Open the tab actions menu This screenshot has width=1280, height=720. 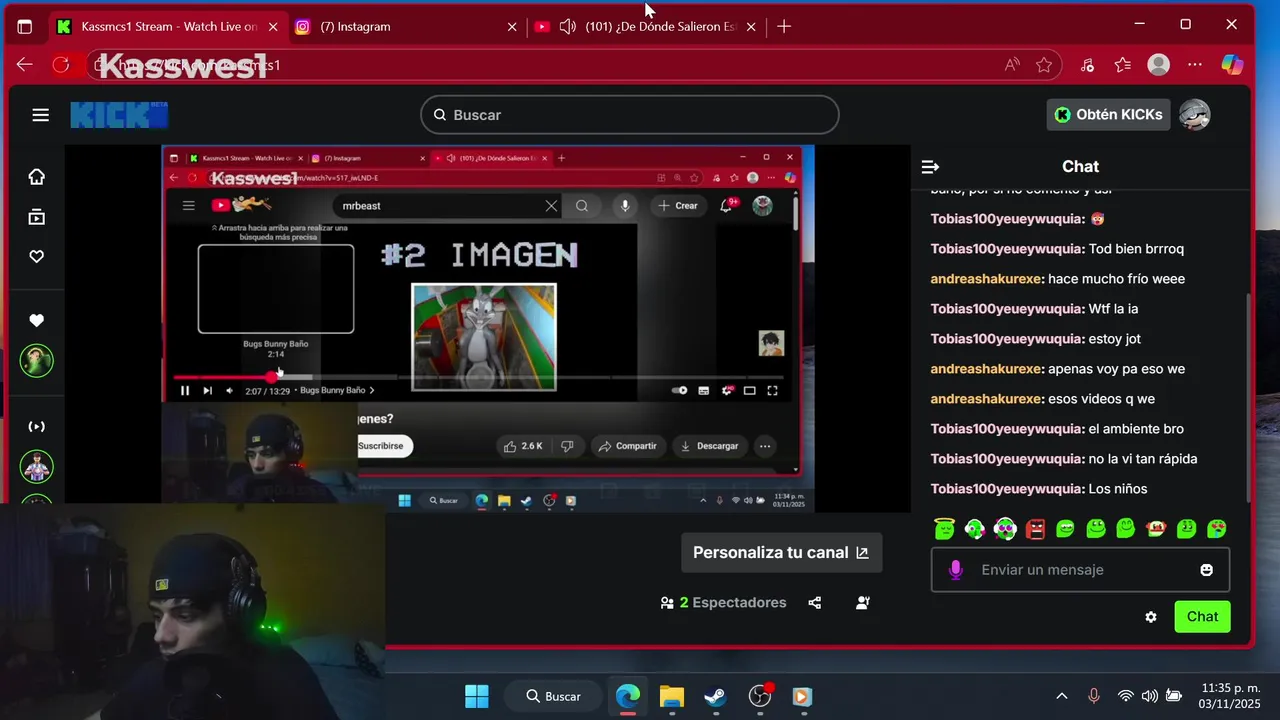25,27
